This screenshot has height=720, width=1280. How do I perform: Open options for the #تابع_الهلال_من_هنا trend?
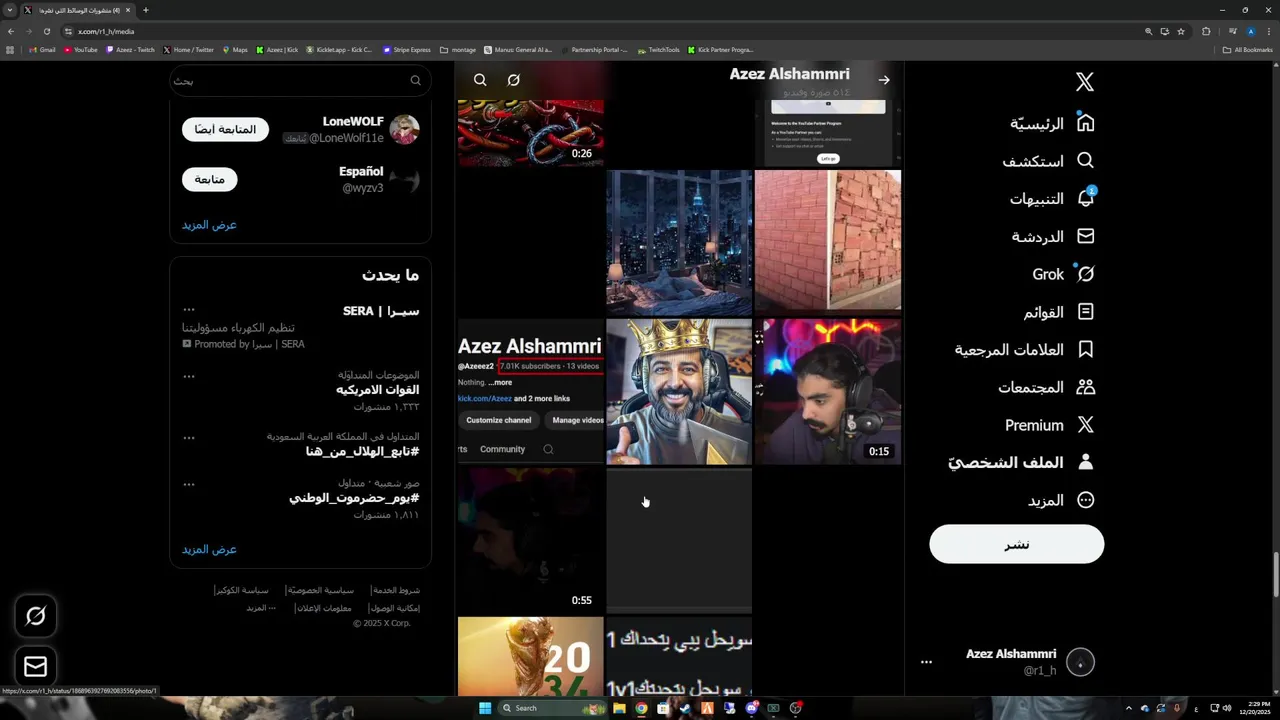pyautogui.click(x=189, y=438)
